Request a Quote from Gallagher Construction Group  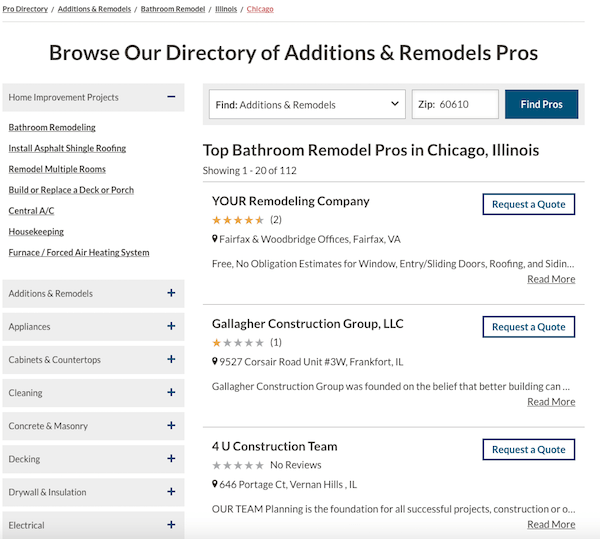(x=528, y=327)
